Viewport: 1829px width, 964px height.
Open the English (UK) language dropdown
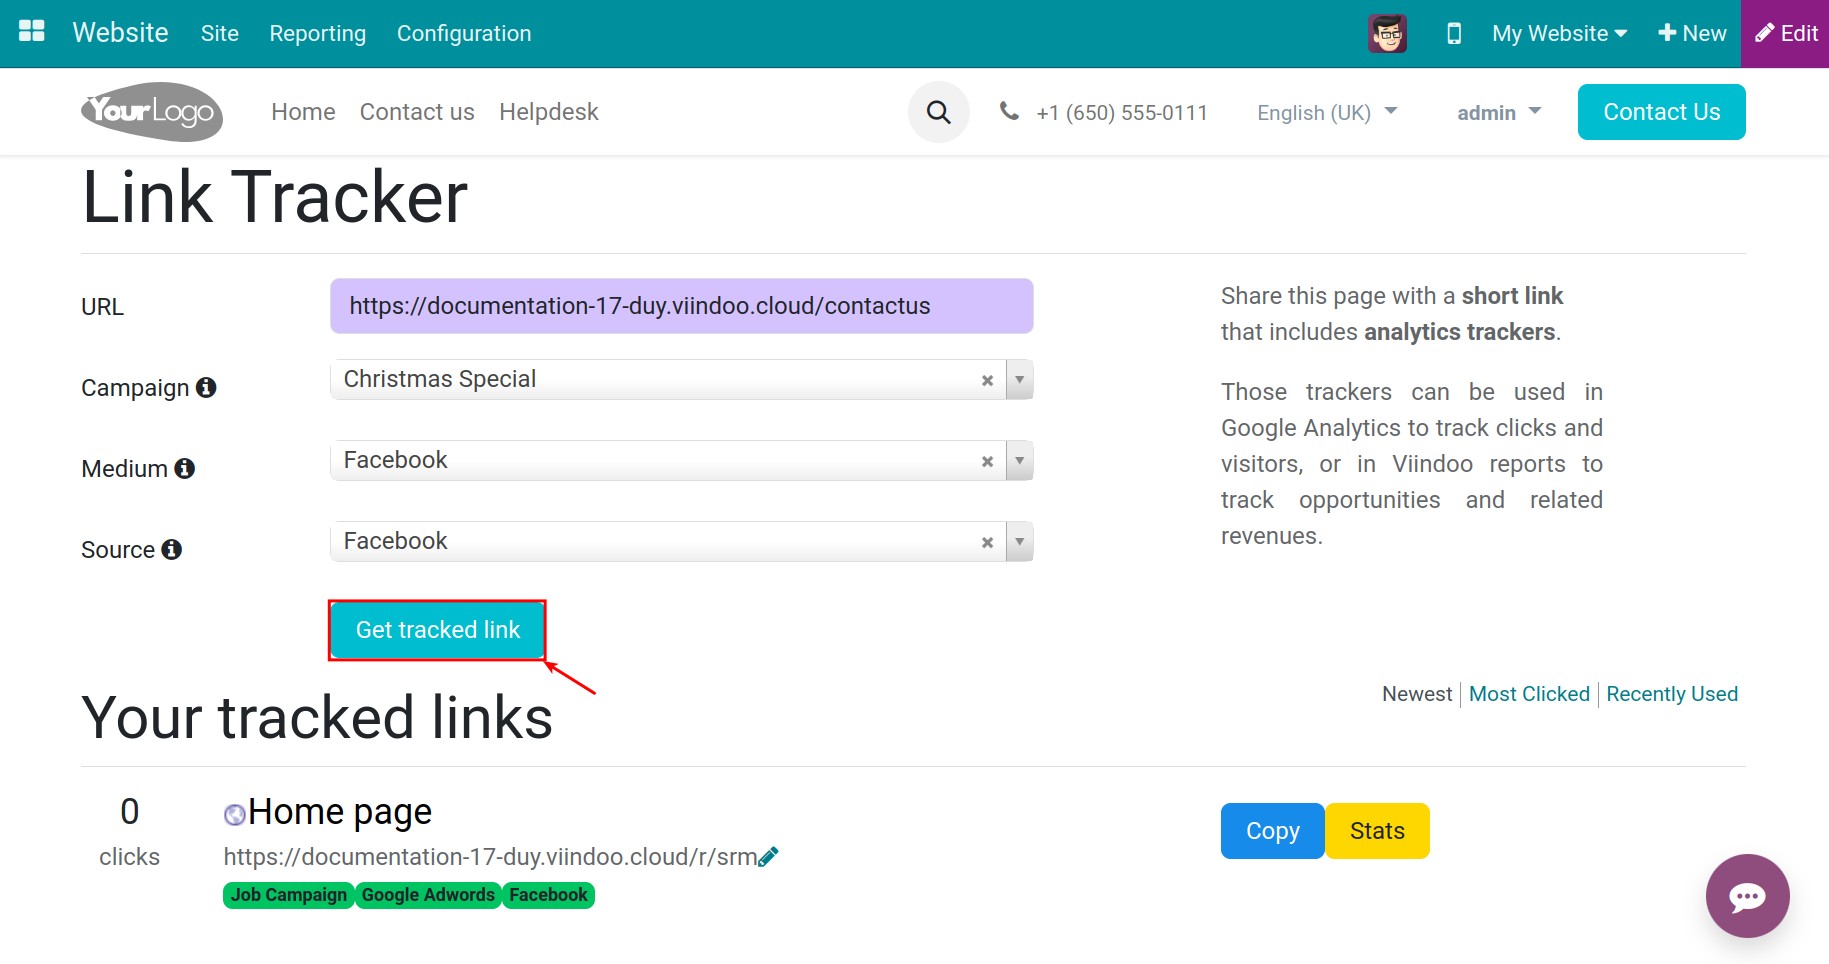1327,112
